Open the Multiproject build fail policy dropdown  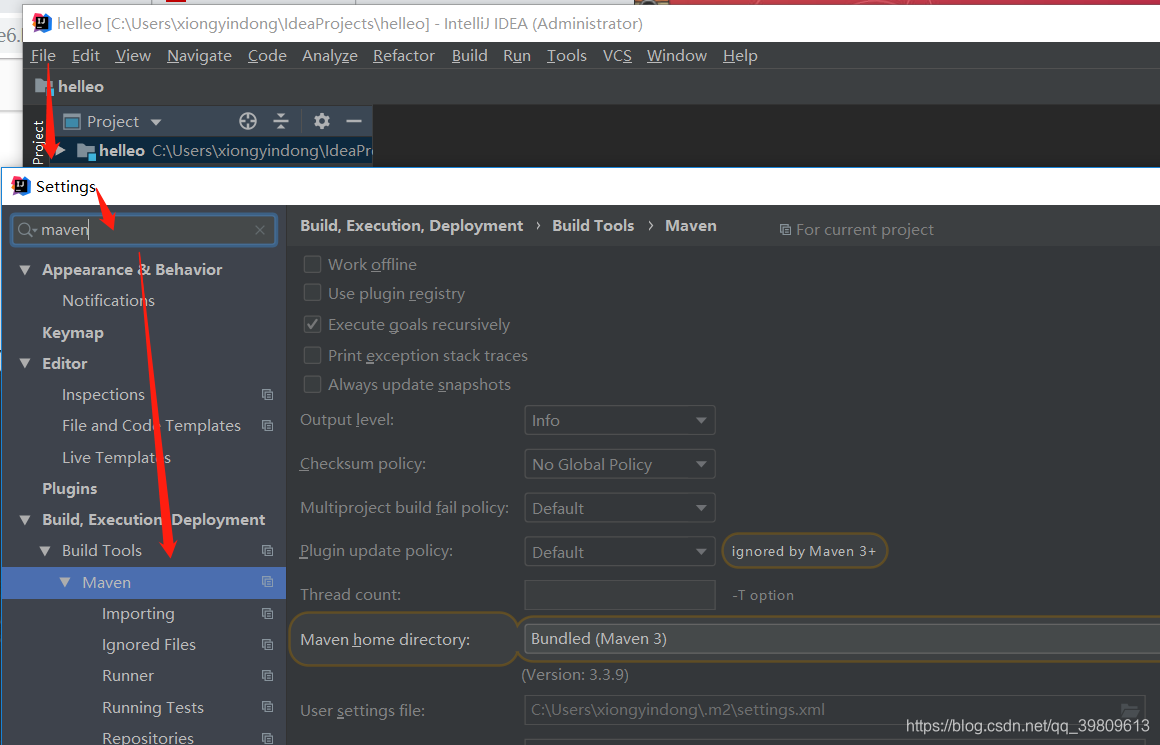pyautogui.click(x=619, y=508)
